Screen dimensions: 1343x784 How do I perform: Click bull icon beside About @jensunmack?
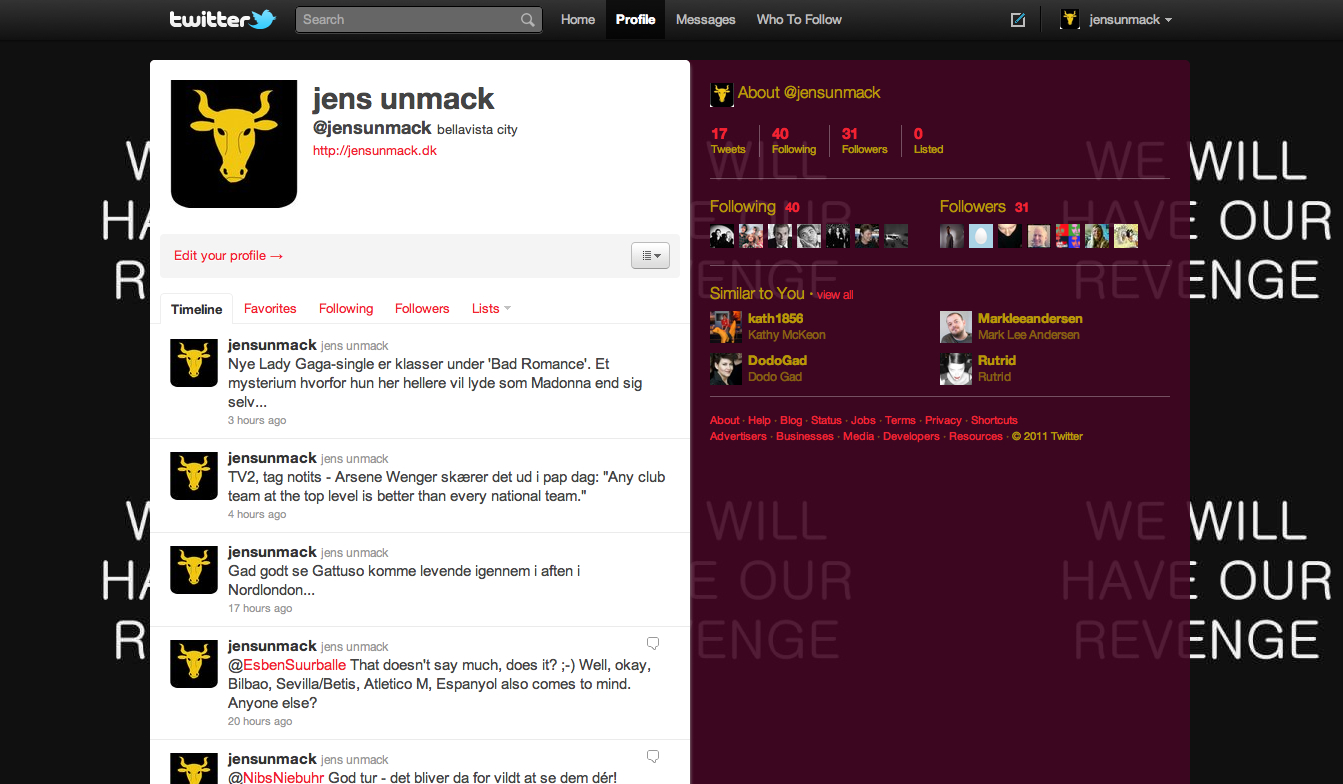(x=721, y=94)
